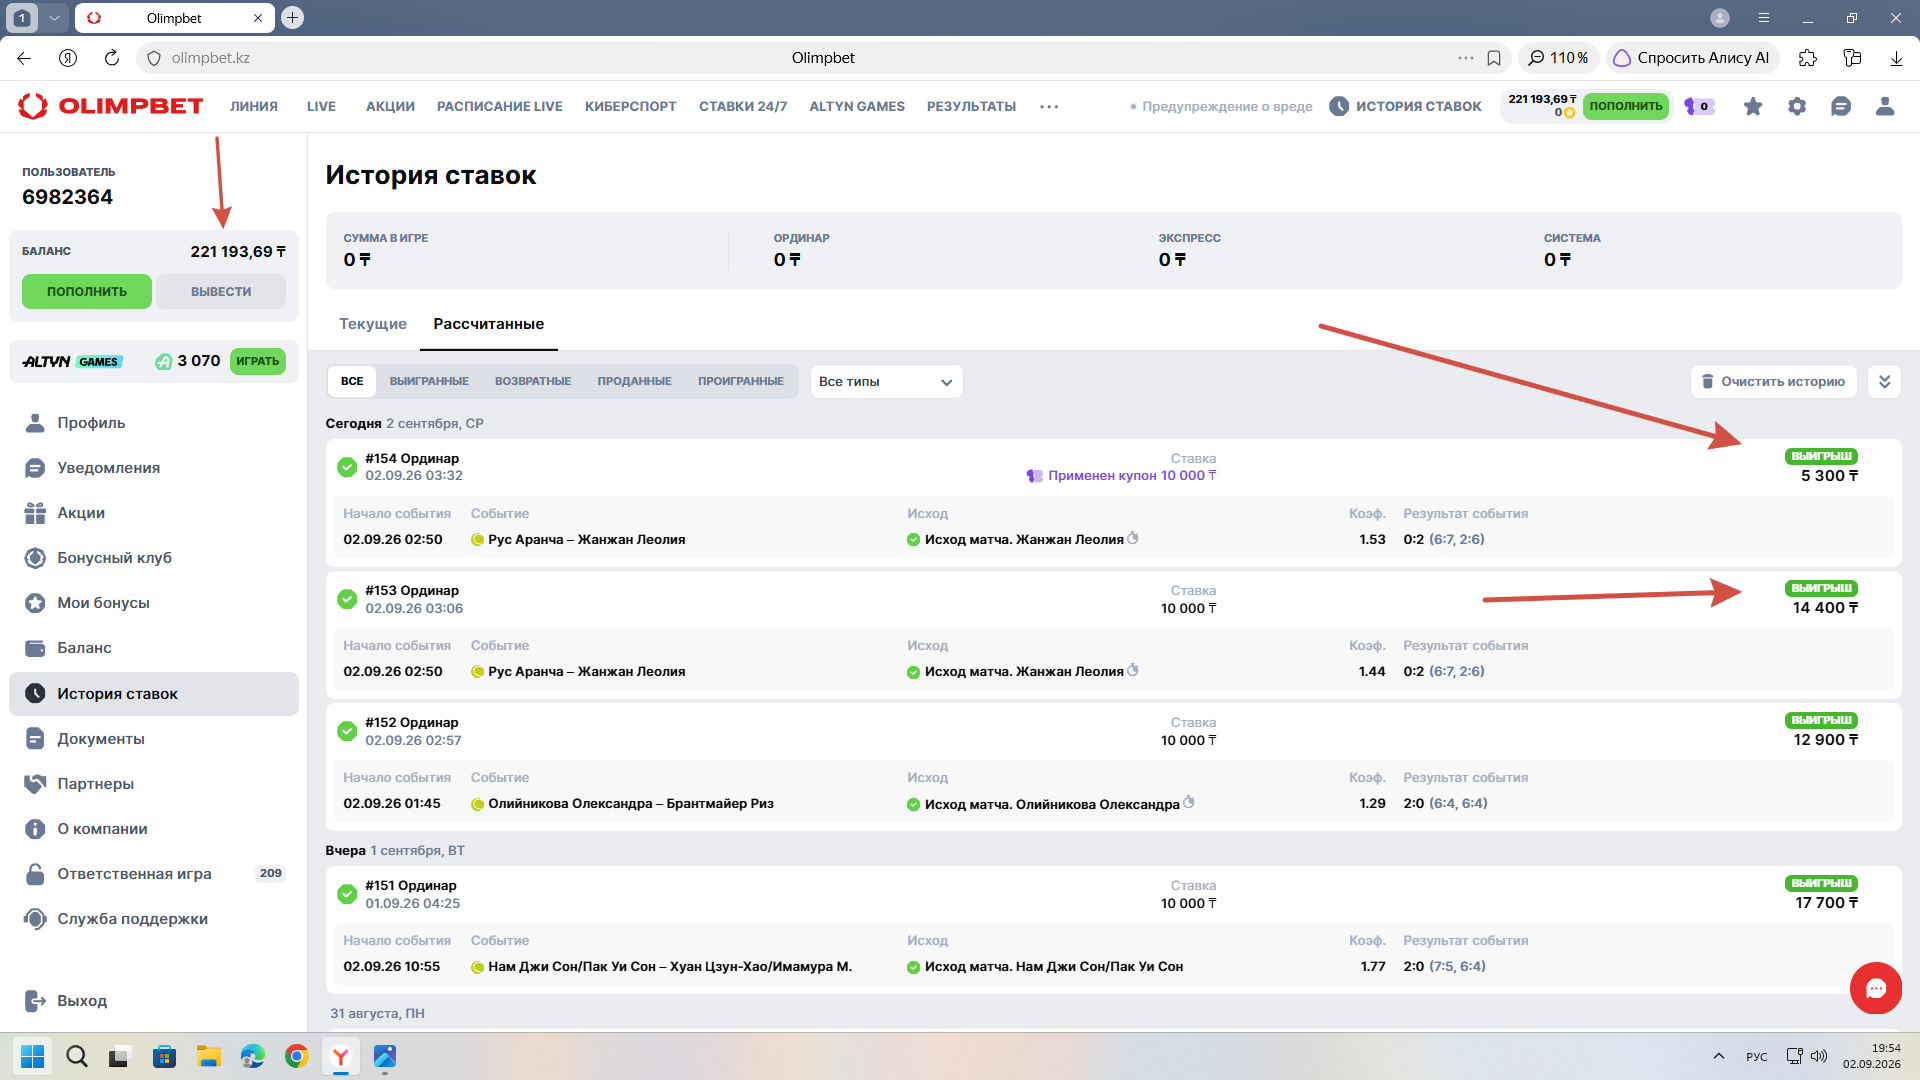Open Windows Start menu

click(32, 1056)
